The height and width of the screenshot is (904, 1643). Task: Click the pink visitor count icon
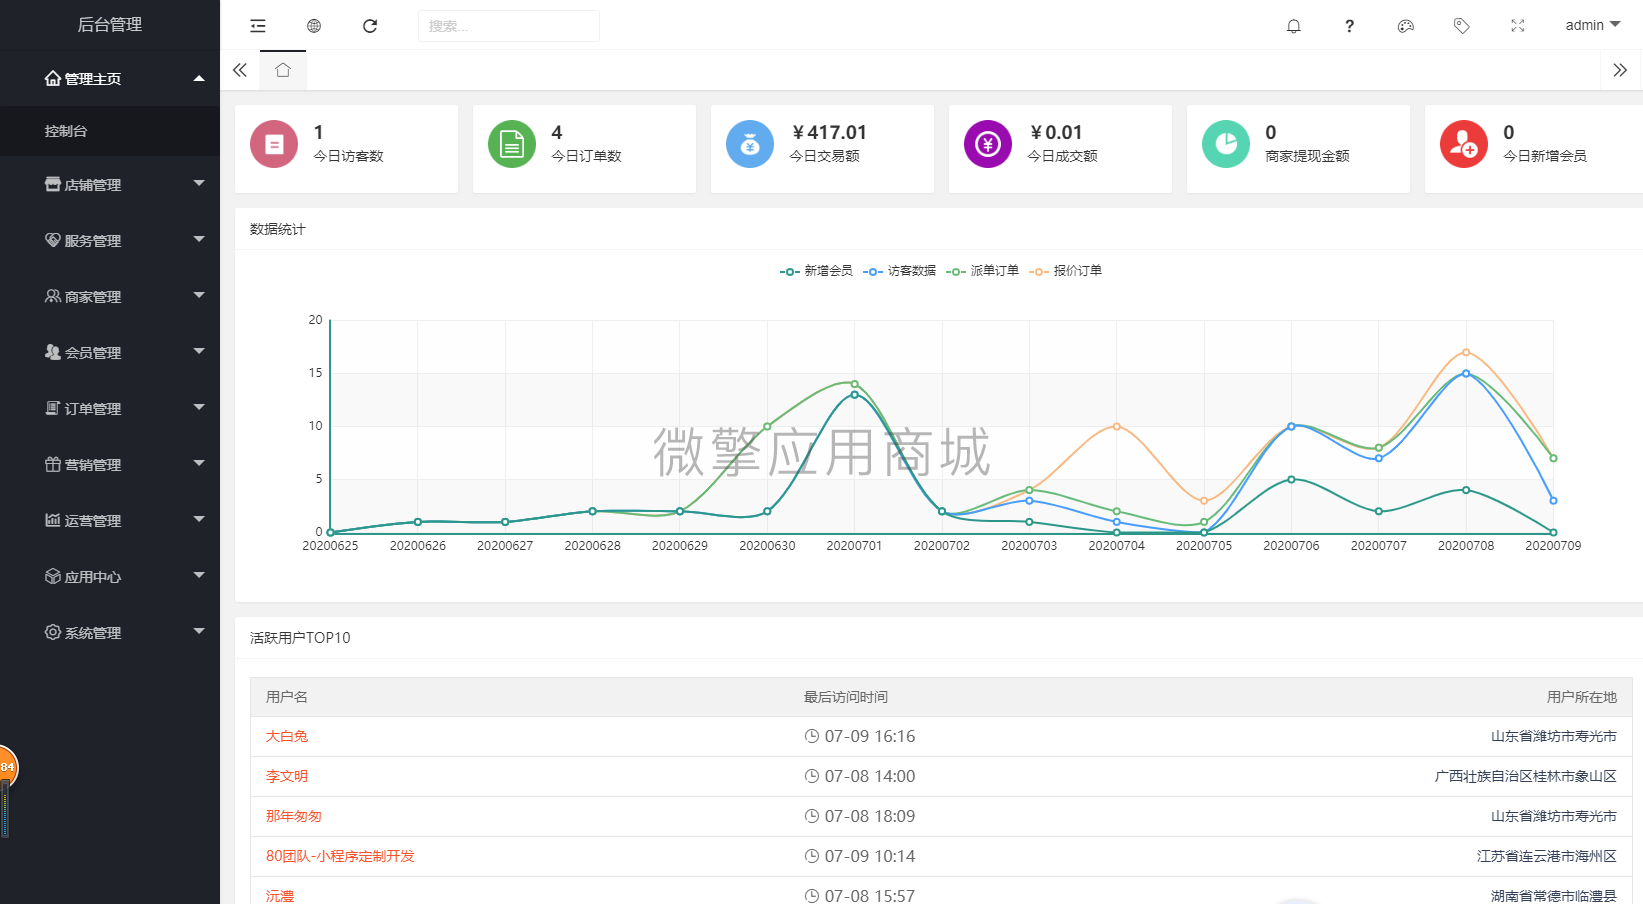pyautogui.click(x=274, y=144)
